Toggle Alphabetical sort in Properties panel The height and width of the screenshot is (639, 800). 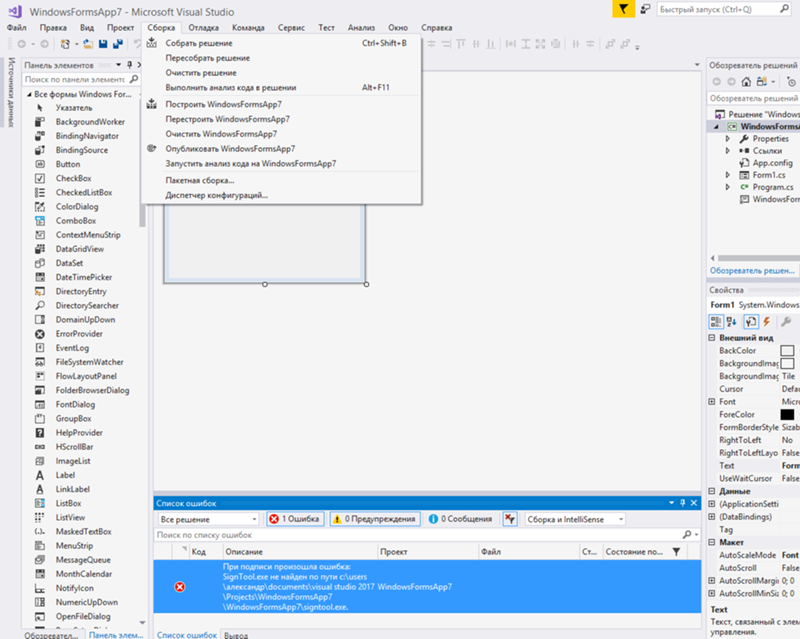732,322
